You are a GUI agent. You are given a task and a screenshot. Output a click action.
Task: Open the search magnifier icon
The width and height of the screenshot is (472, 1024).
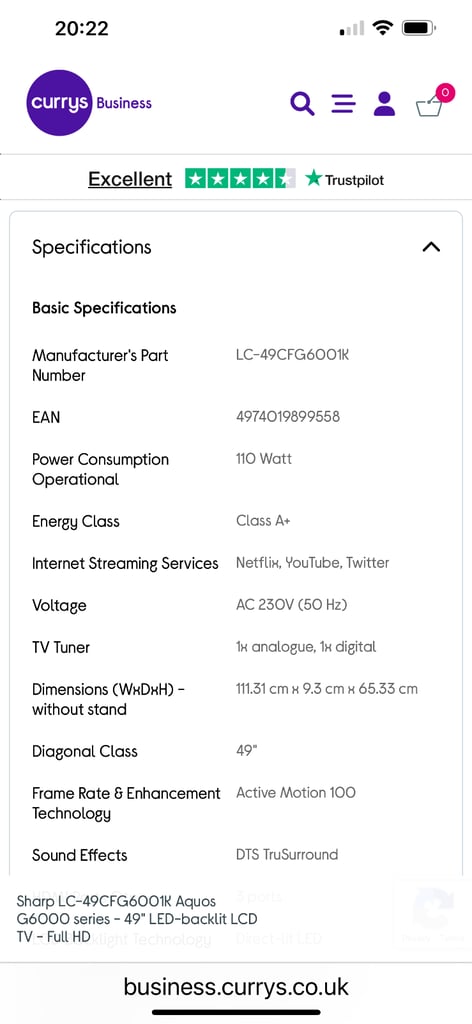(302, 104)
